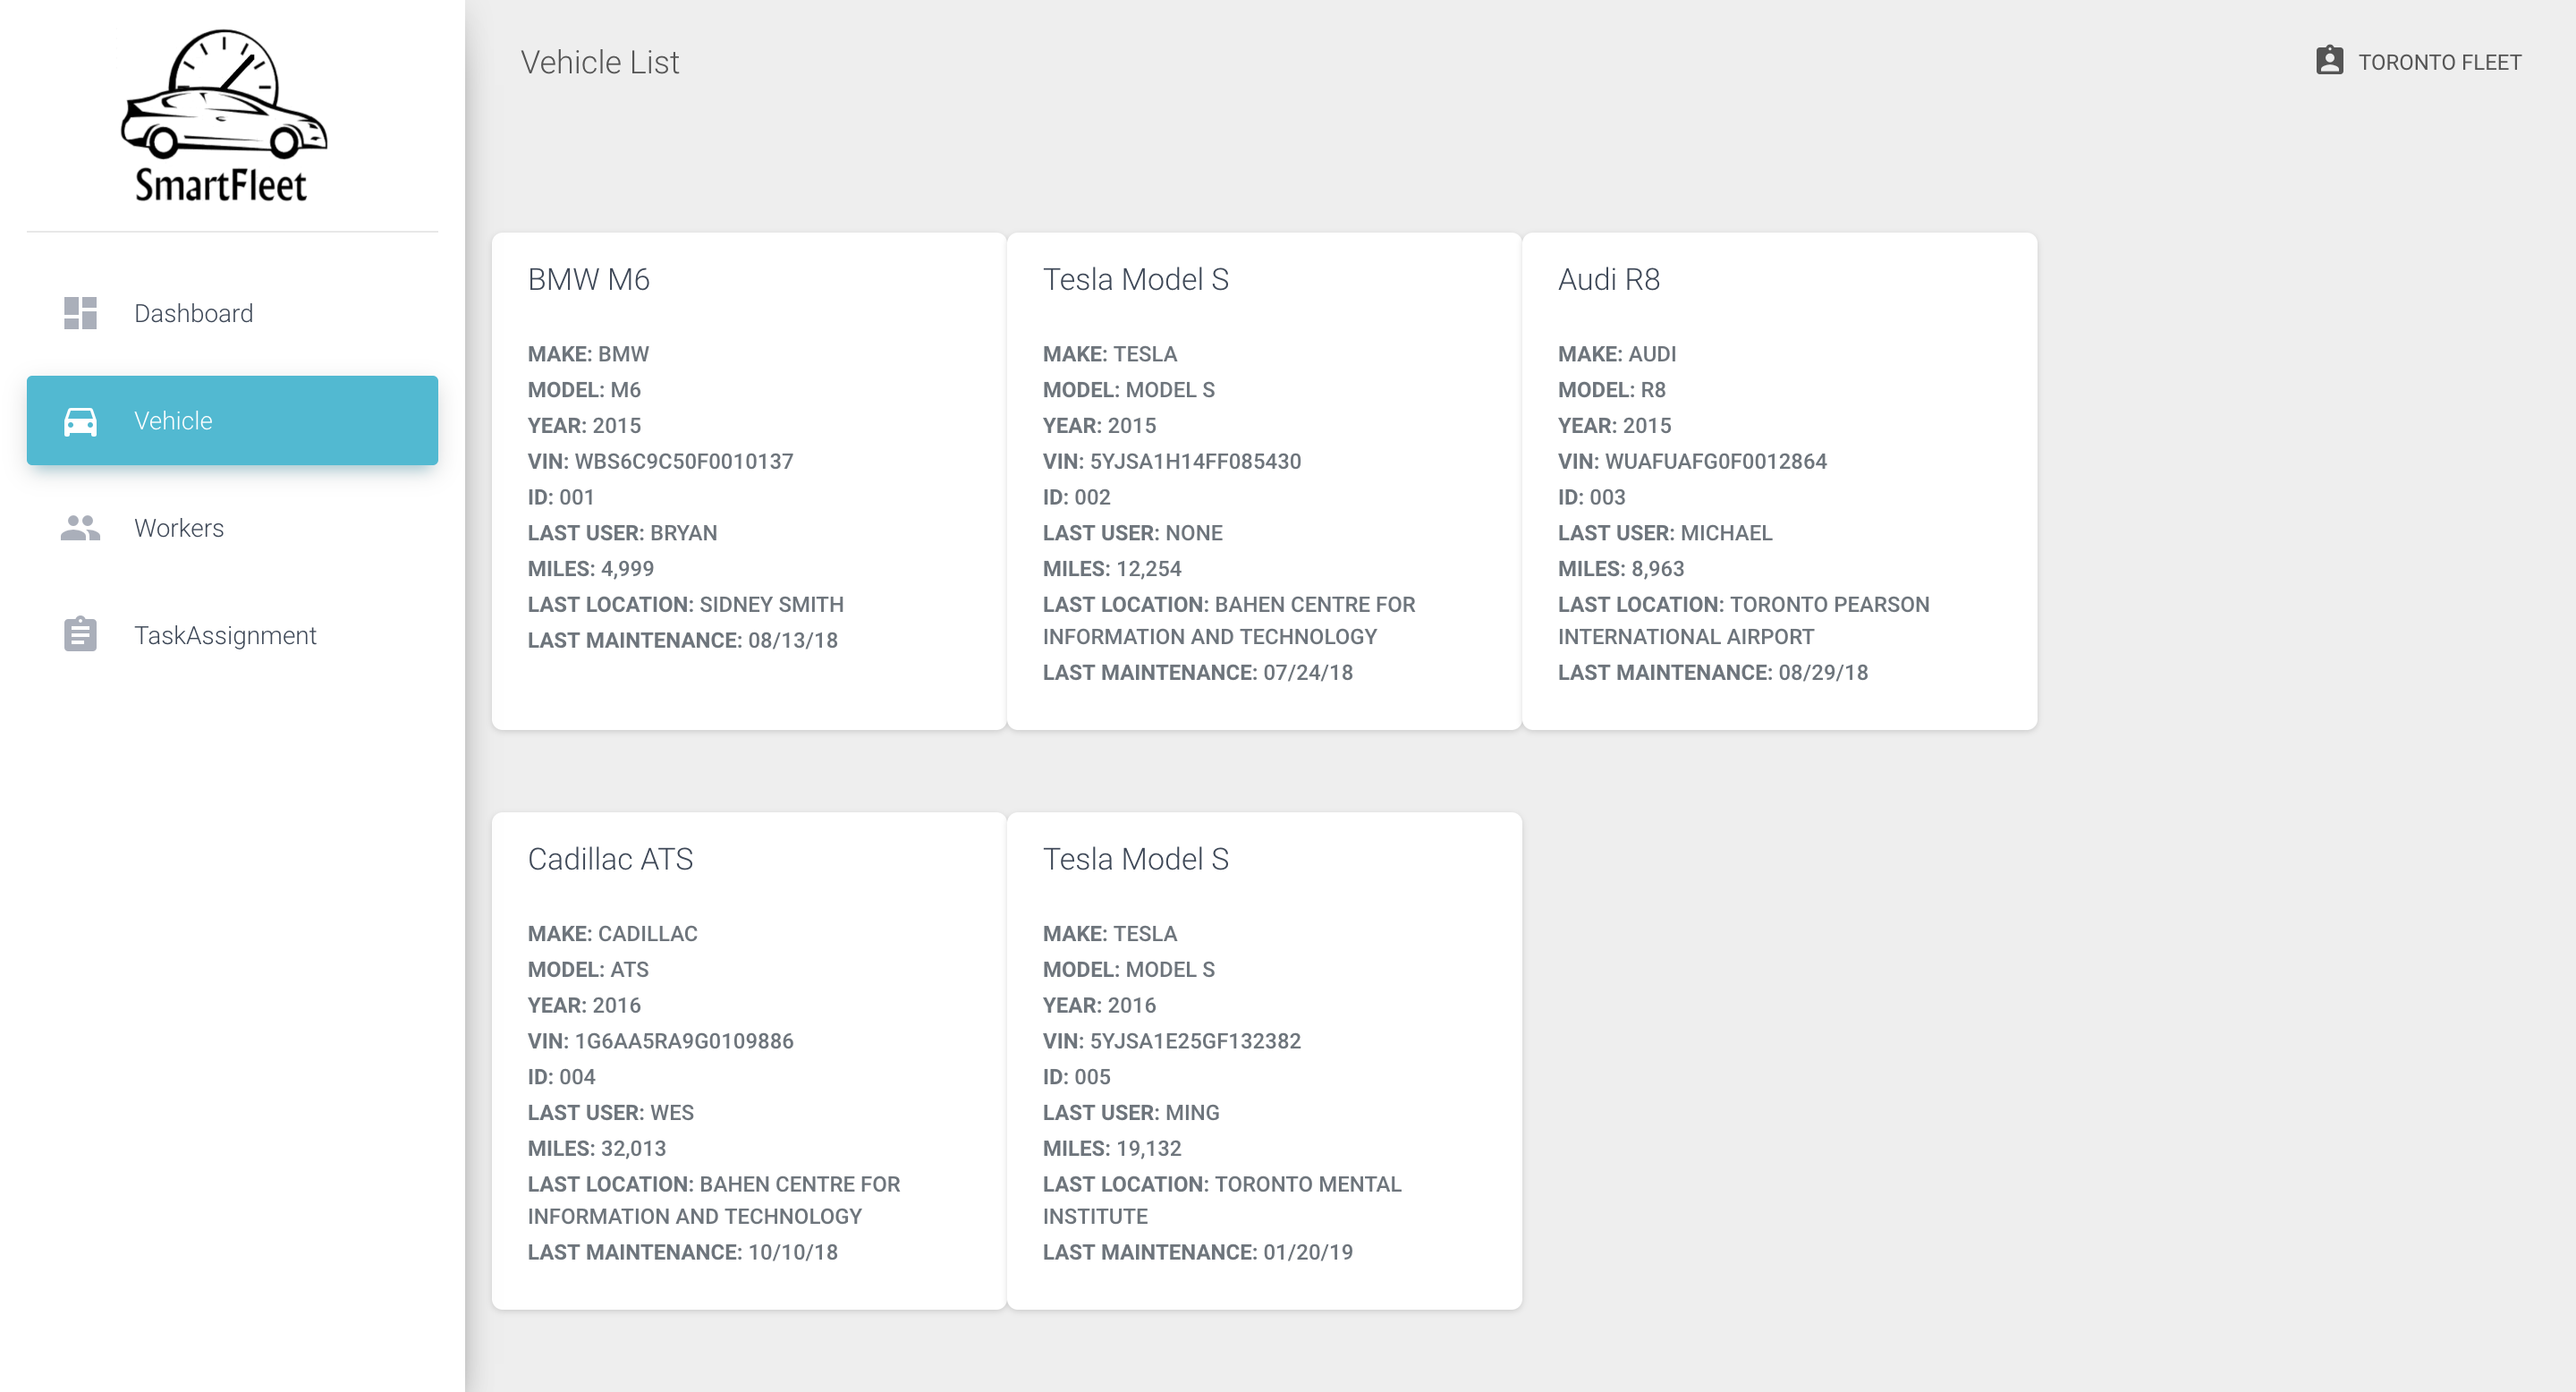The image size is (2576, 1392).
Task: Click the BMW M6 VIN number
Action: click(683, 461)
